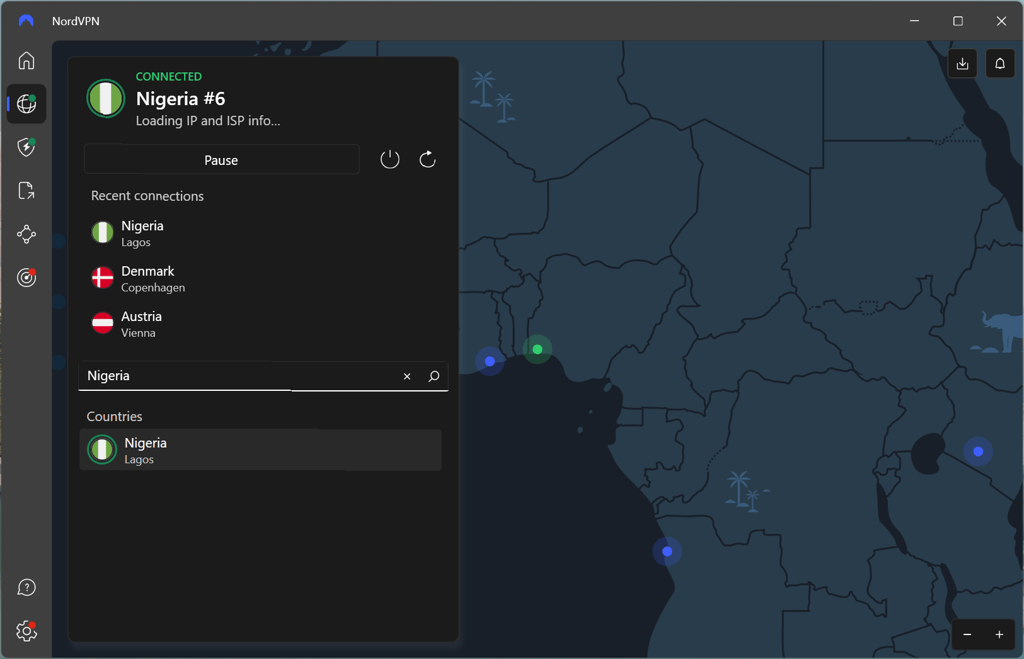
Task: Zoom out the map with minus
Action: pos(967,634)
